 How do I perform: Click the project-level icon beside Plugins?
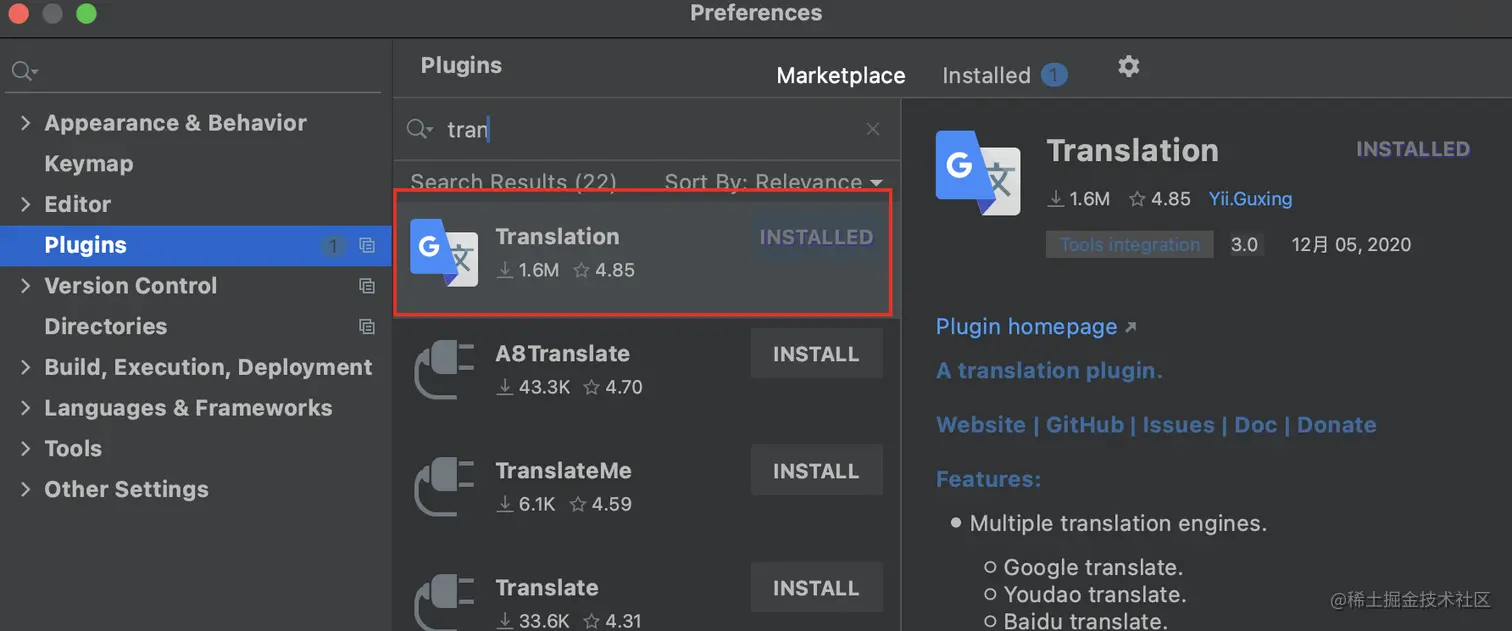point(367,245)
